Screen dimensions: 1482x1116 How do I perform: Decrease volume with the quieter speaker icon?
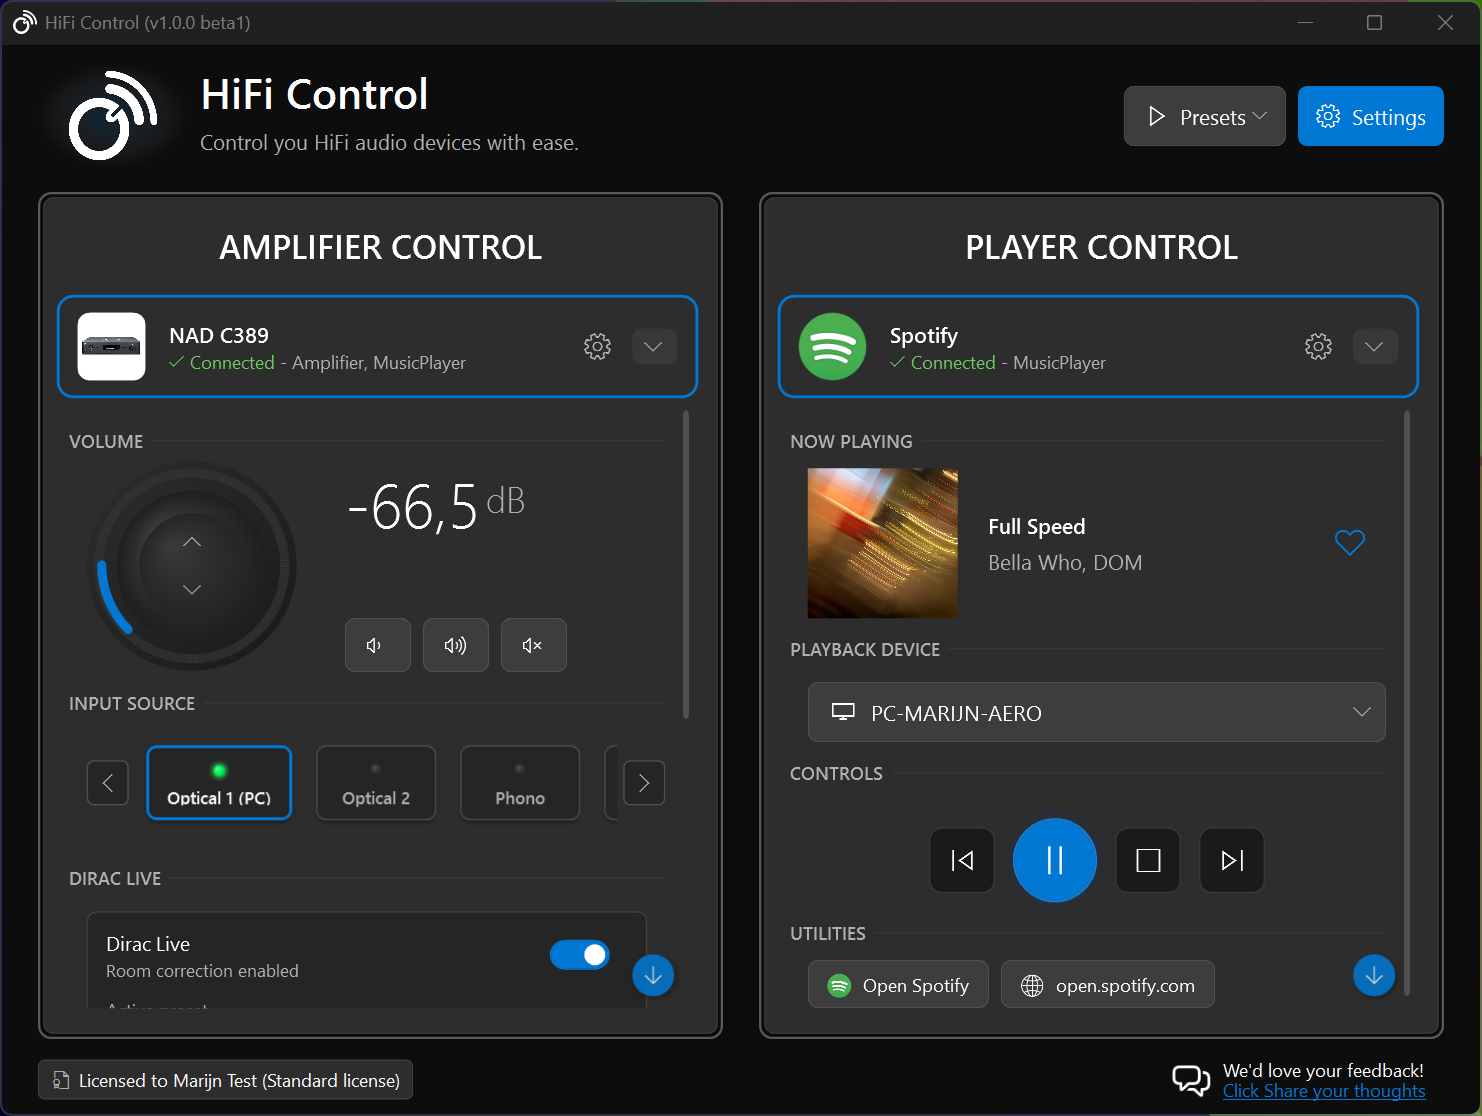pyautogui.click(x=377, y=645)
